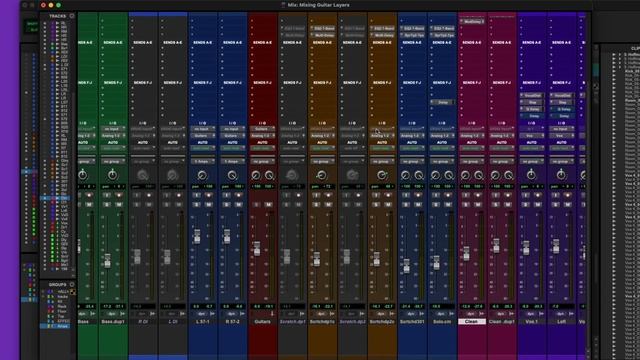This screenshot has height=360, width=640.
Task: Solo the Guitars aux track
Action: tap(256, 204)
